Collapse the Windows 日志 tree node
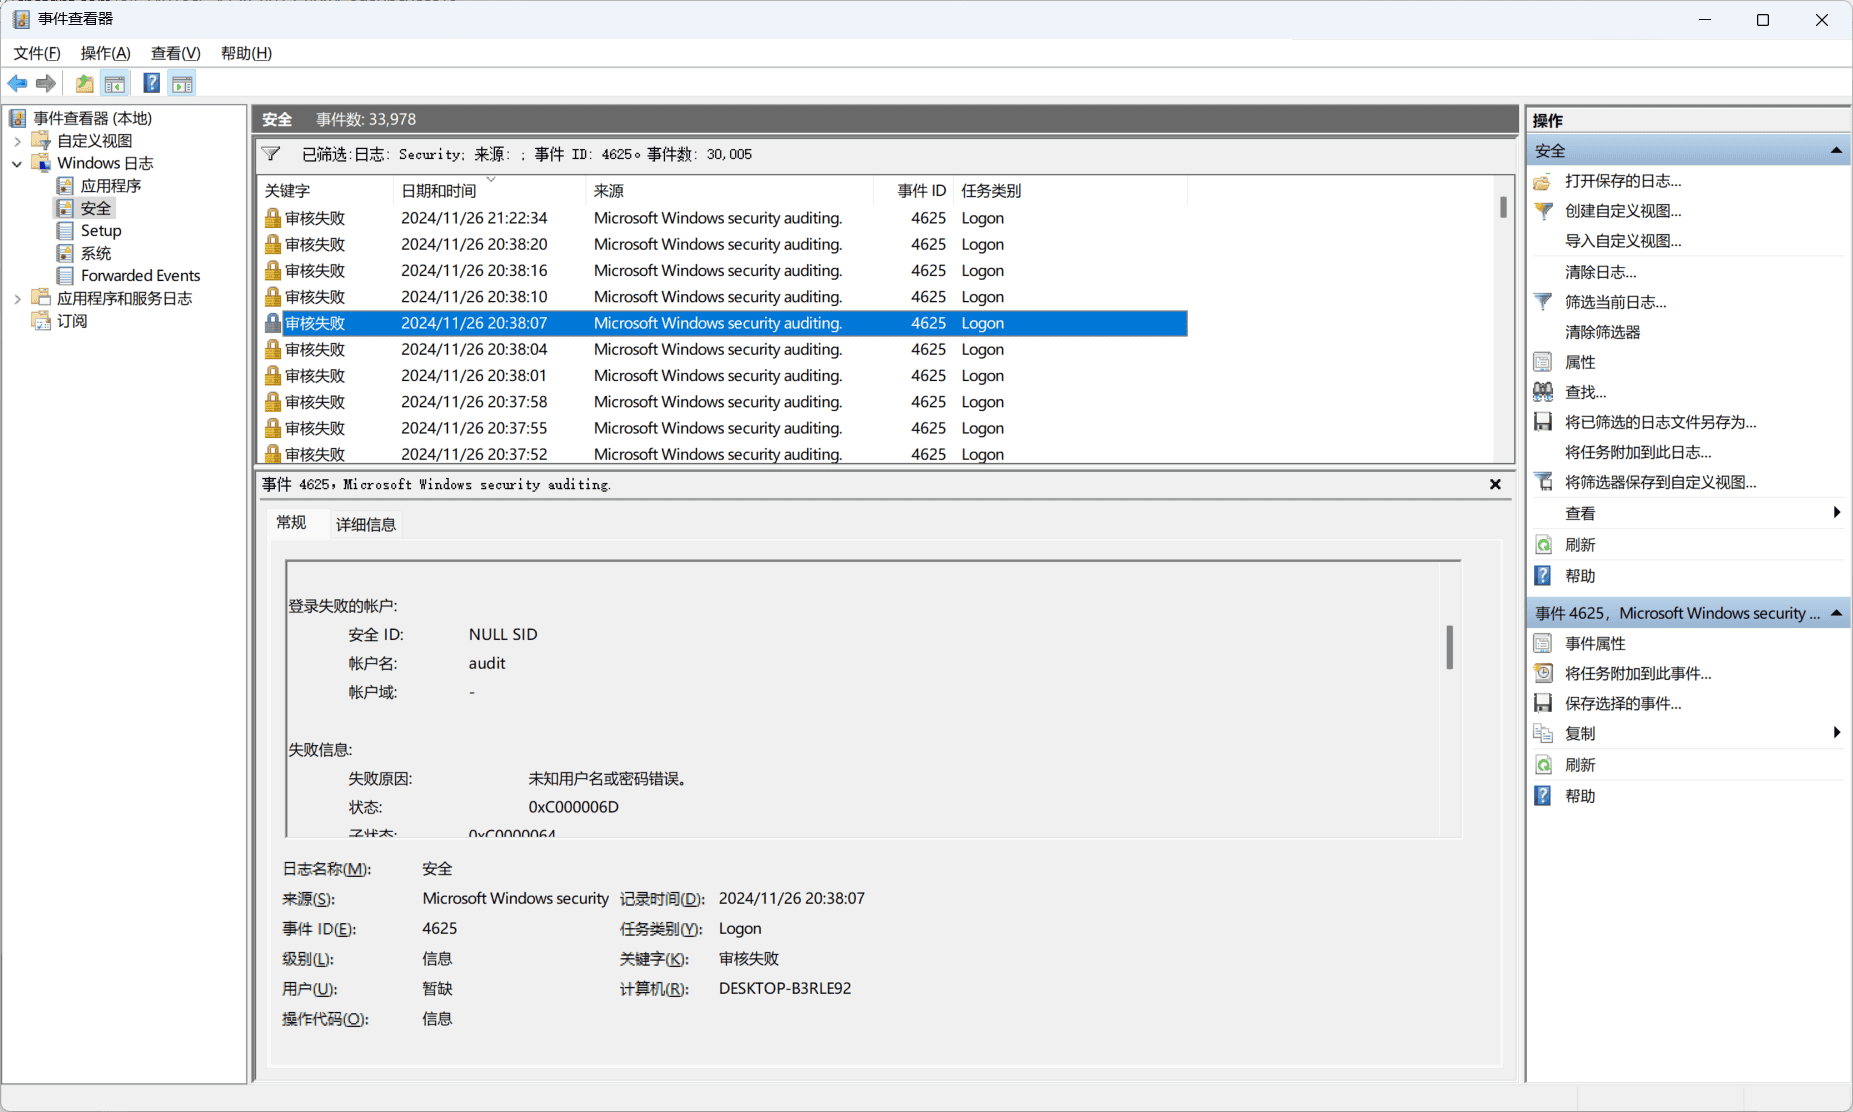The image size is (1853, 1112). [17, 164]
